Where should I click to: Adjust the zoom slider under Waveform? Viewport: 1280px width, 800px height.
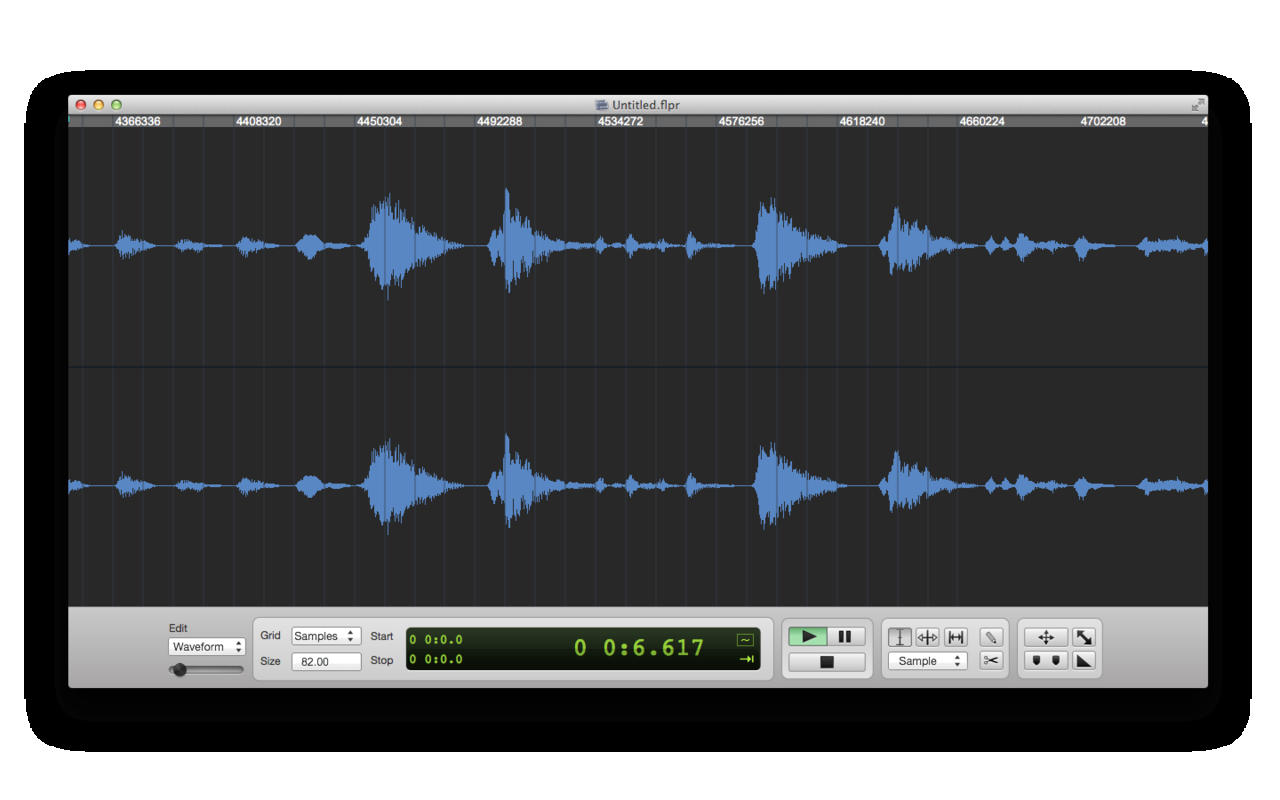(x=180, y=670)
